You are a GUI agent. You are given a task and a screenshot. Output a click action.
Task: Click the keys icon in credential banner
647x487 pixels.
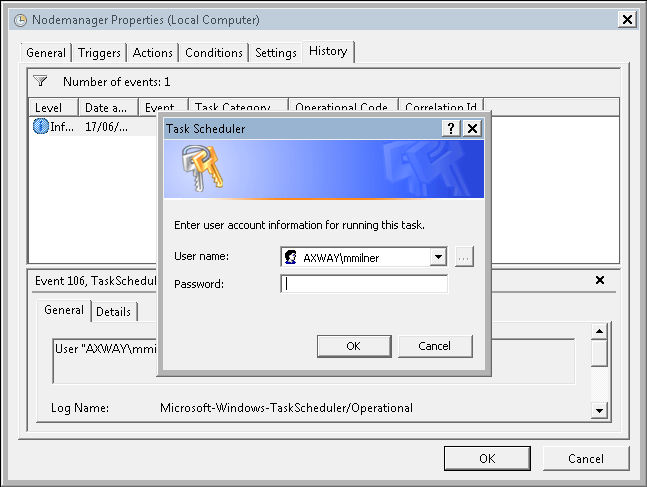[x=202, y=168]
